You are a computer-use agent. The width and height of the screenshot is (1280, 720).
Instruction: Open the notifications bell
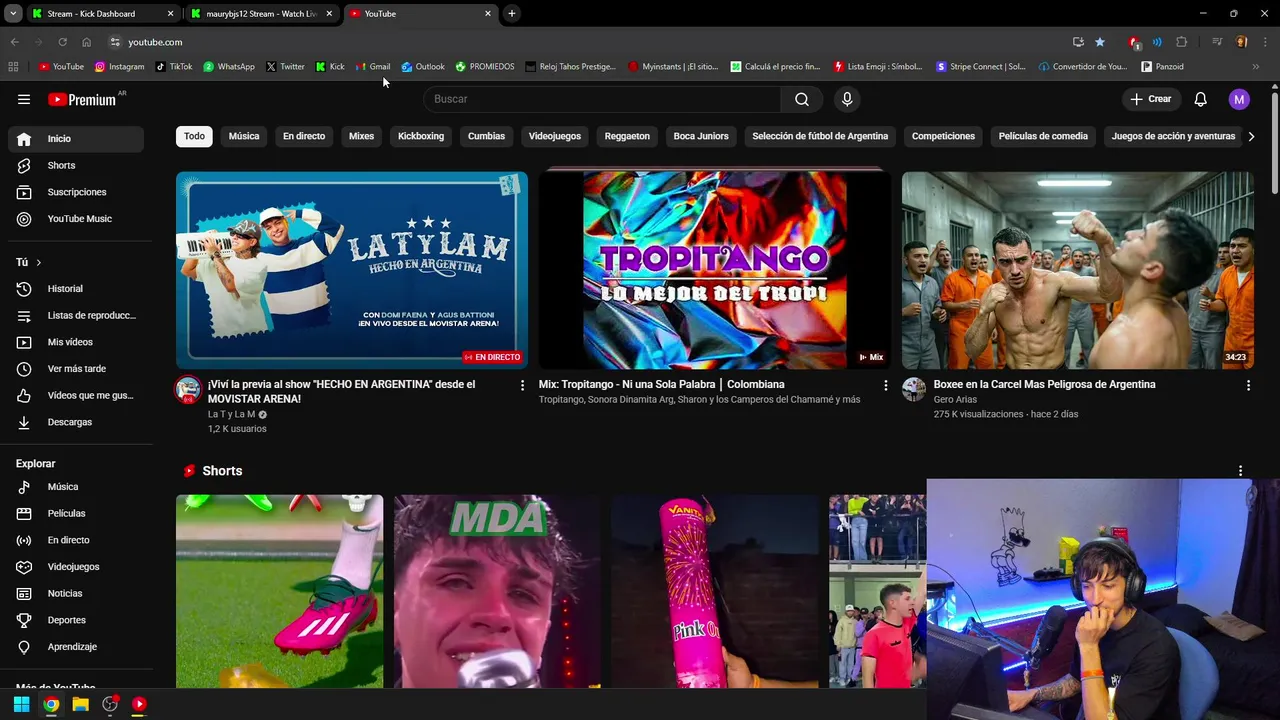[x=1201, y=99]
